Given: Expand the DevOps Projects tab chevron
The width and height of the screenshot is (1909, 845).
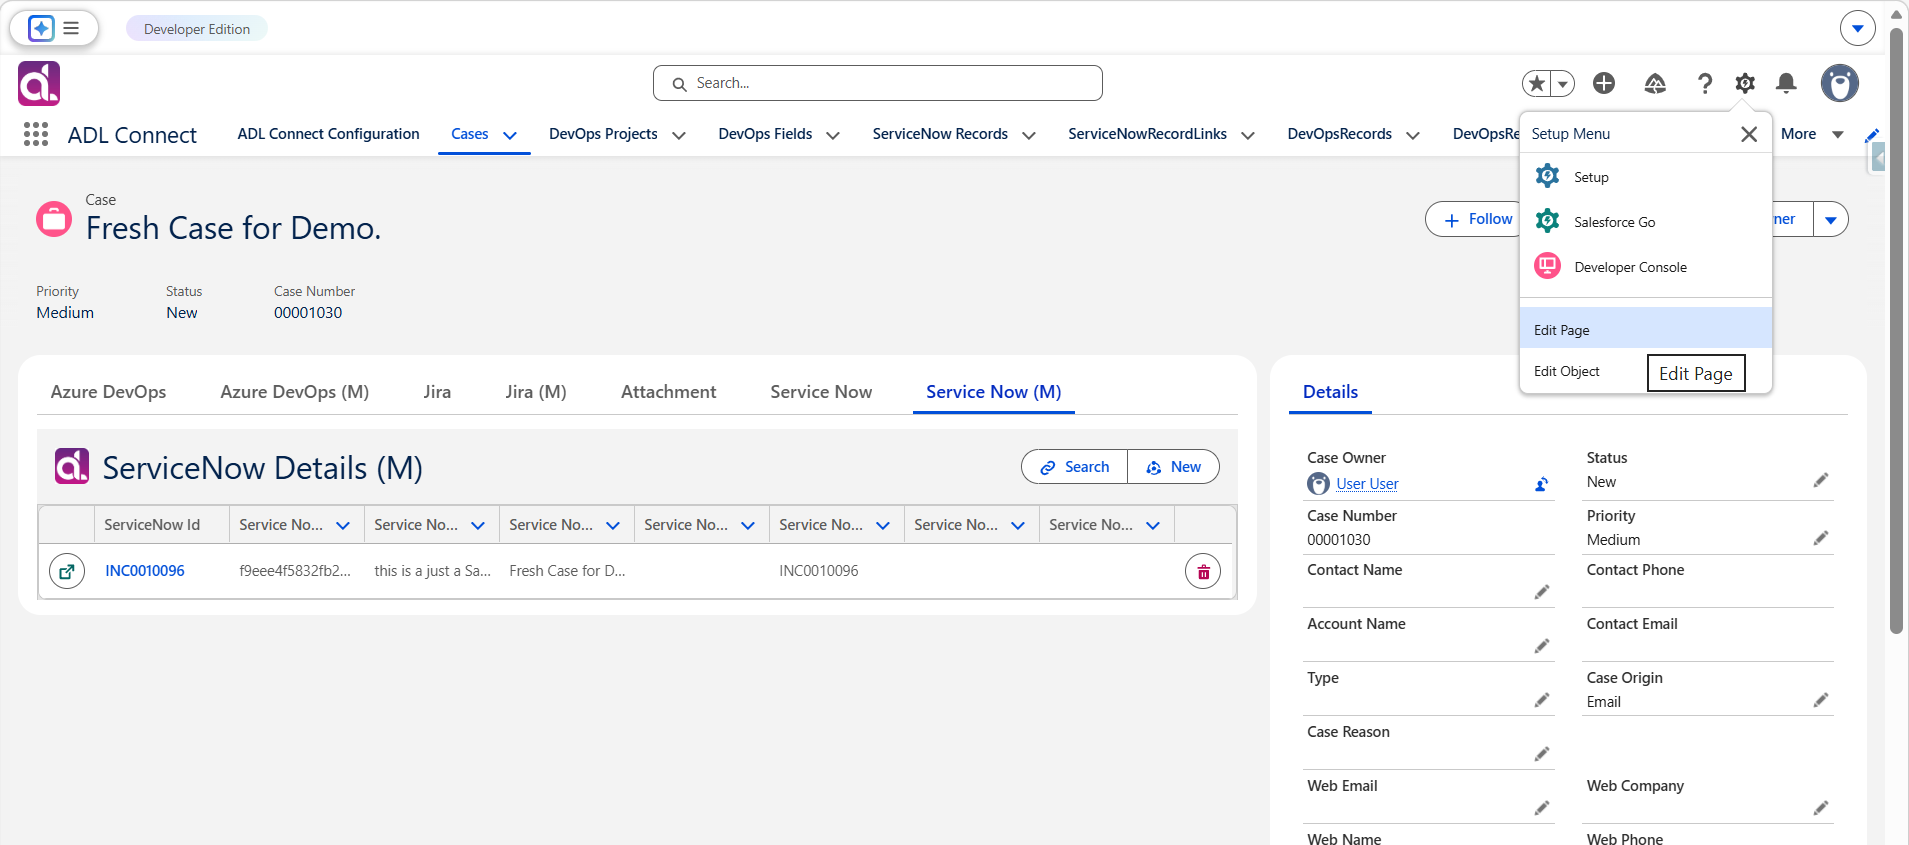Looking at the screenshot, I should [679, 135].
